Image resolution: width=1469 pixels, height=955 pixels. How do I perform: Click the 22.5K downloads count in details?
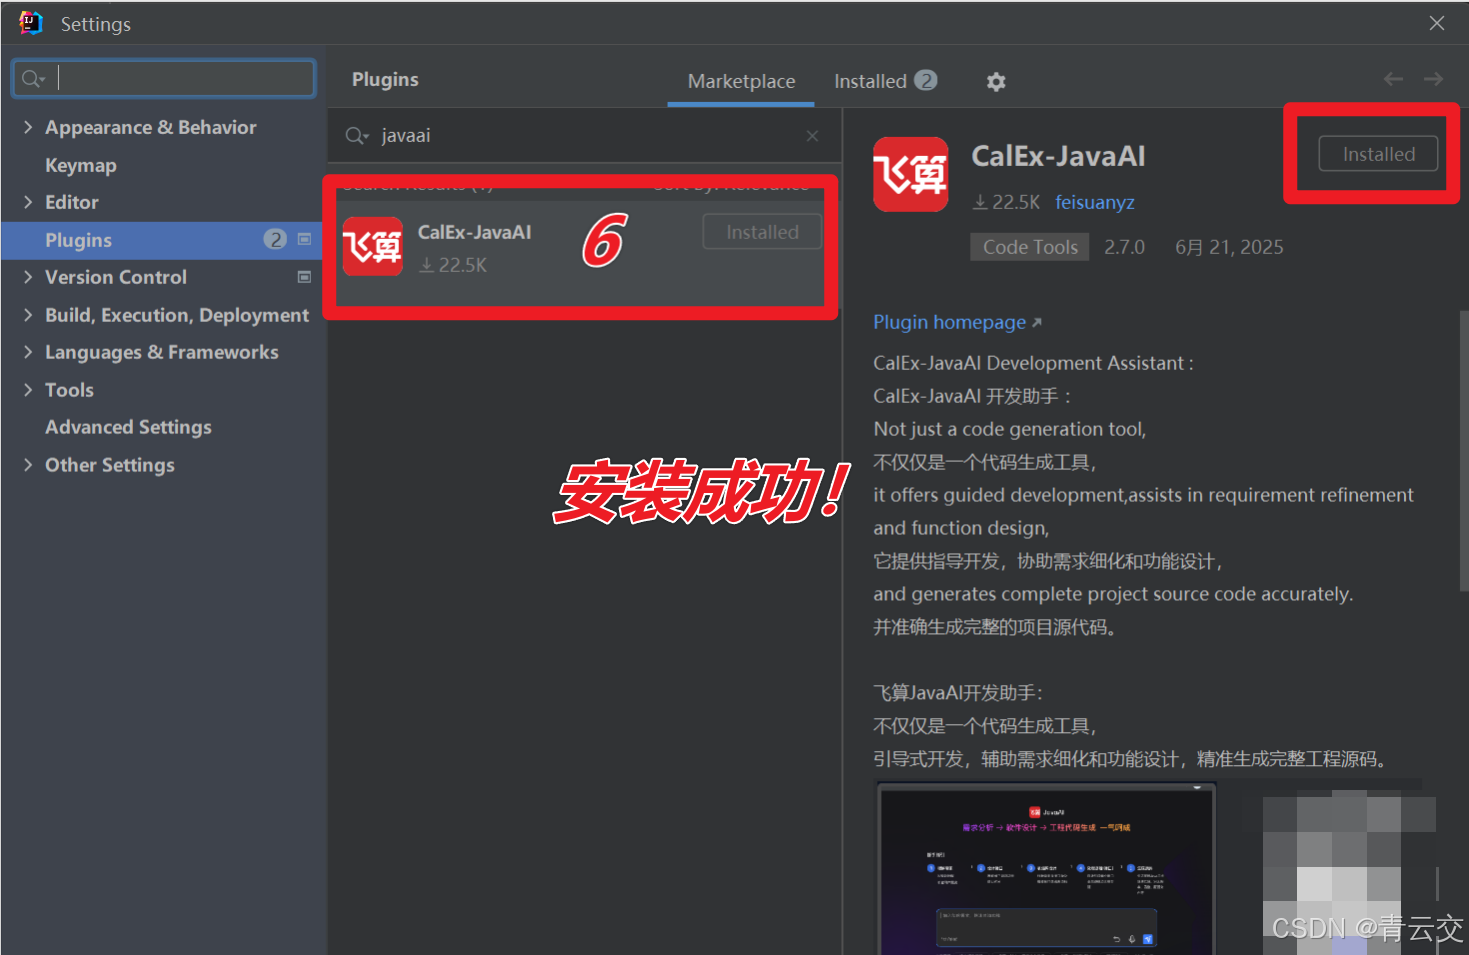(1007, 202)
